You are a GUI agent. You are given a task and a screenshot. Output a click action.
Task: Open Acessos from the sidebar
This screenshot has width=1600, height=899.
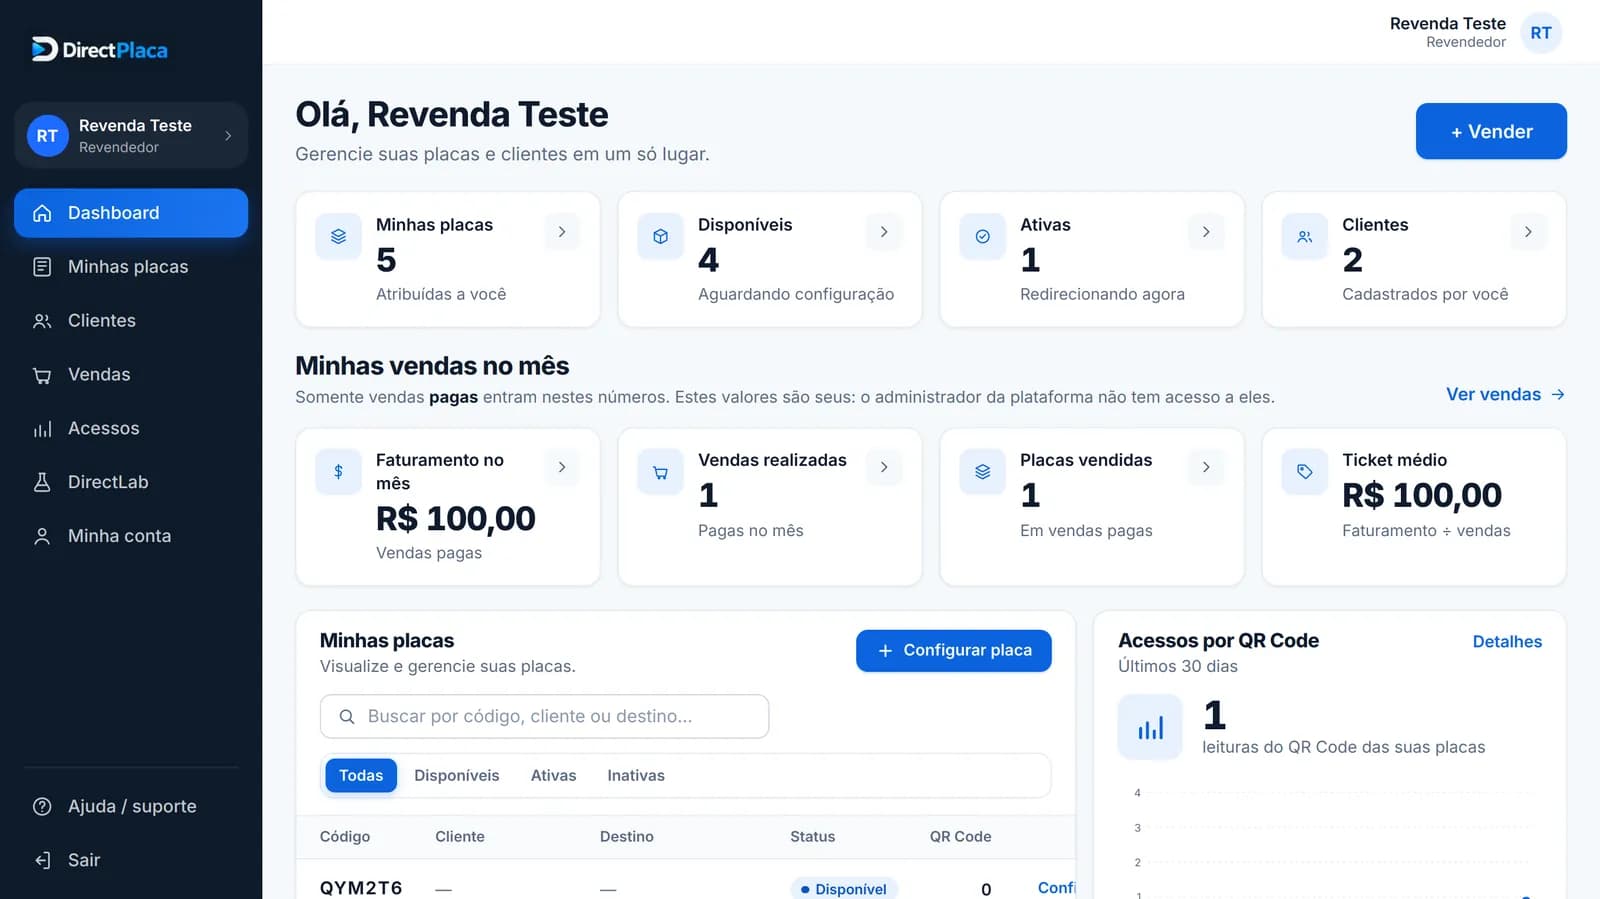(131, 428)
